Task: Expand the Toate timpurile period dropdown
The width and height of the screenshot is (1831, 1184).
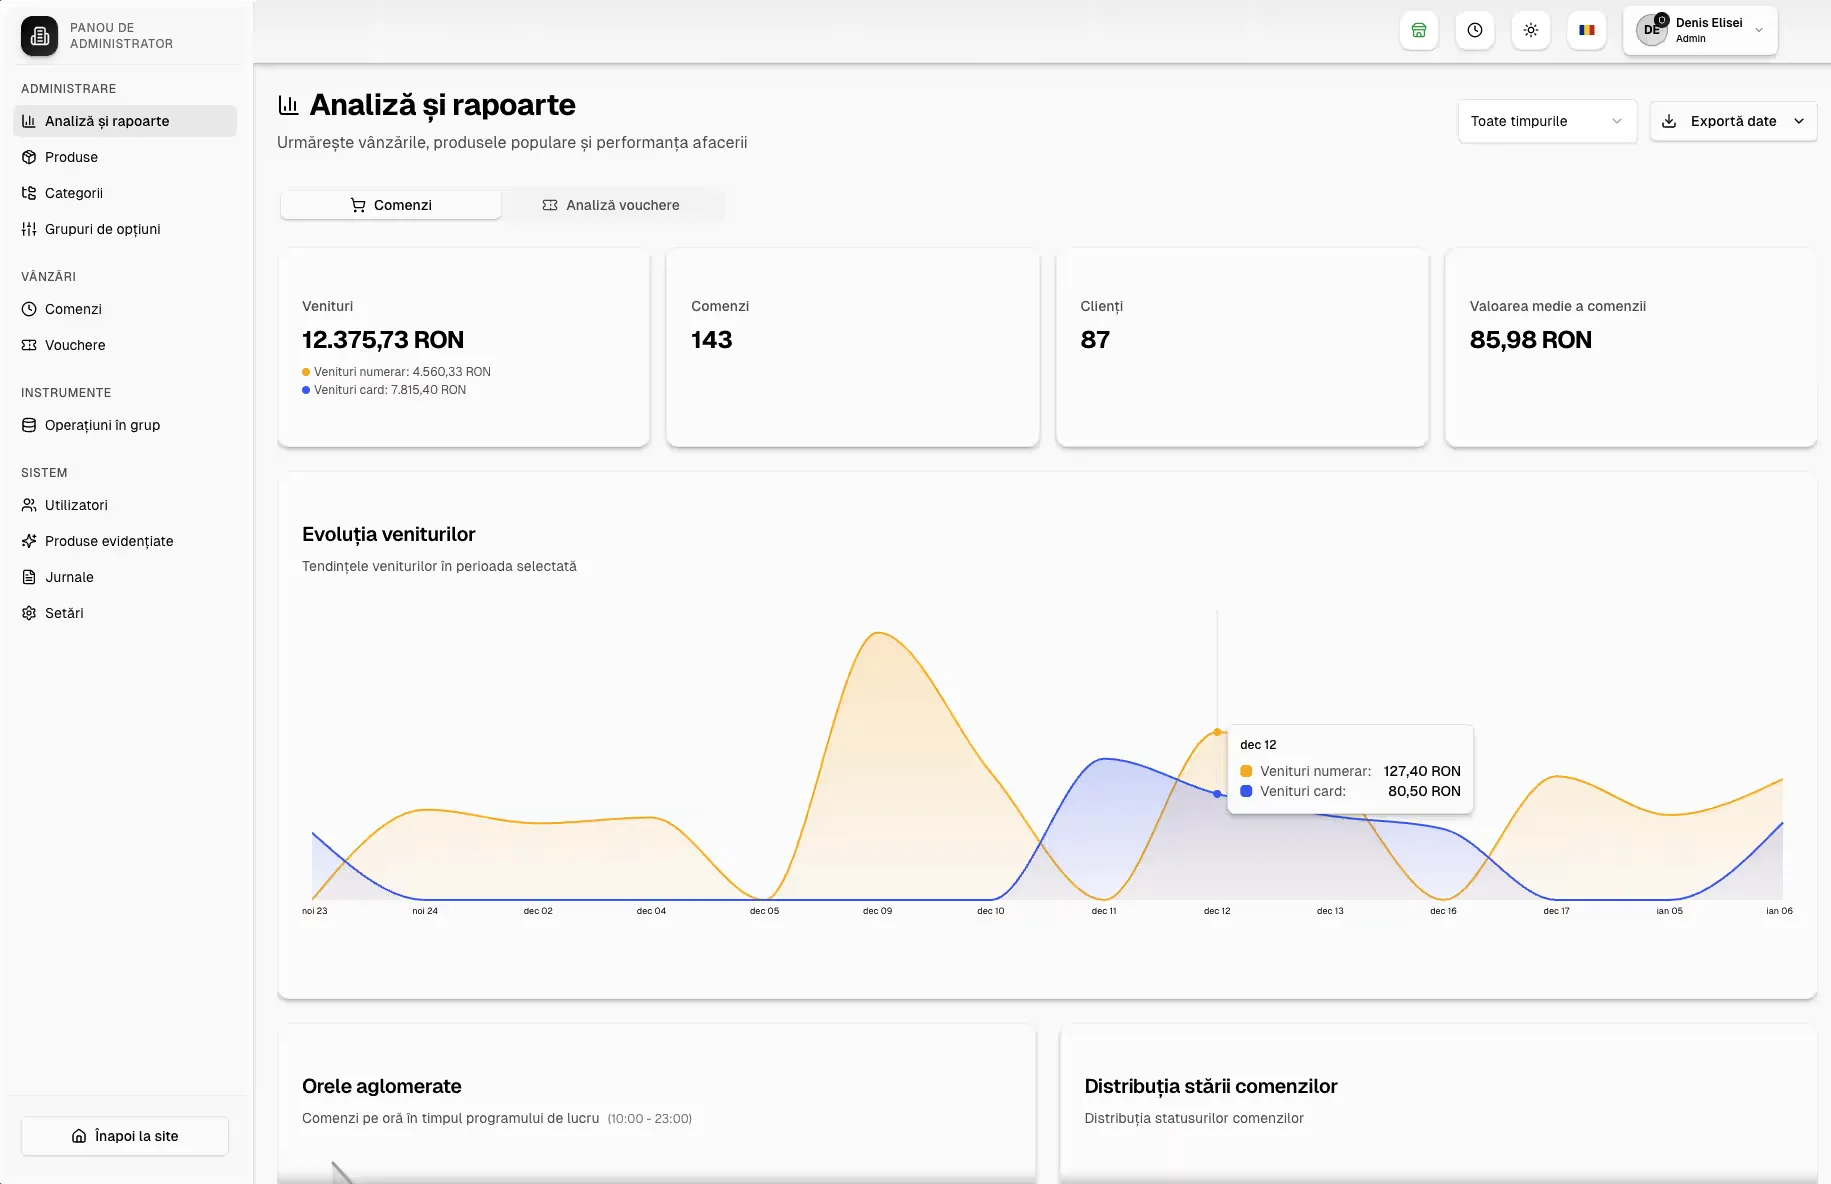Action: (x=1546, y=121)
